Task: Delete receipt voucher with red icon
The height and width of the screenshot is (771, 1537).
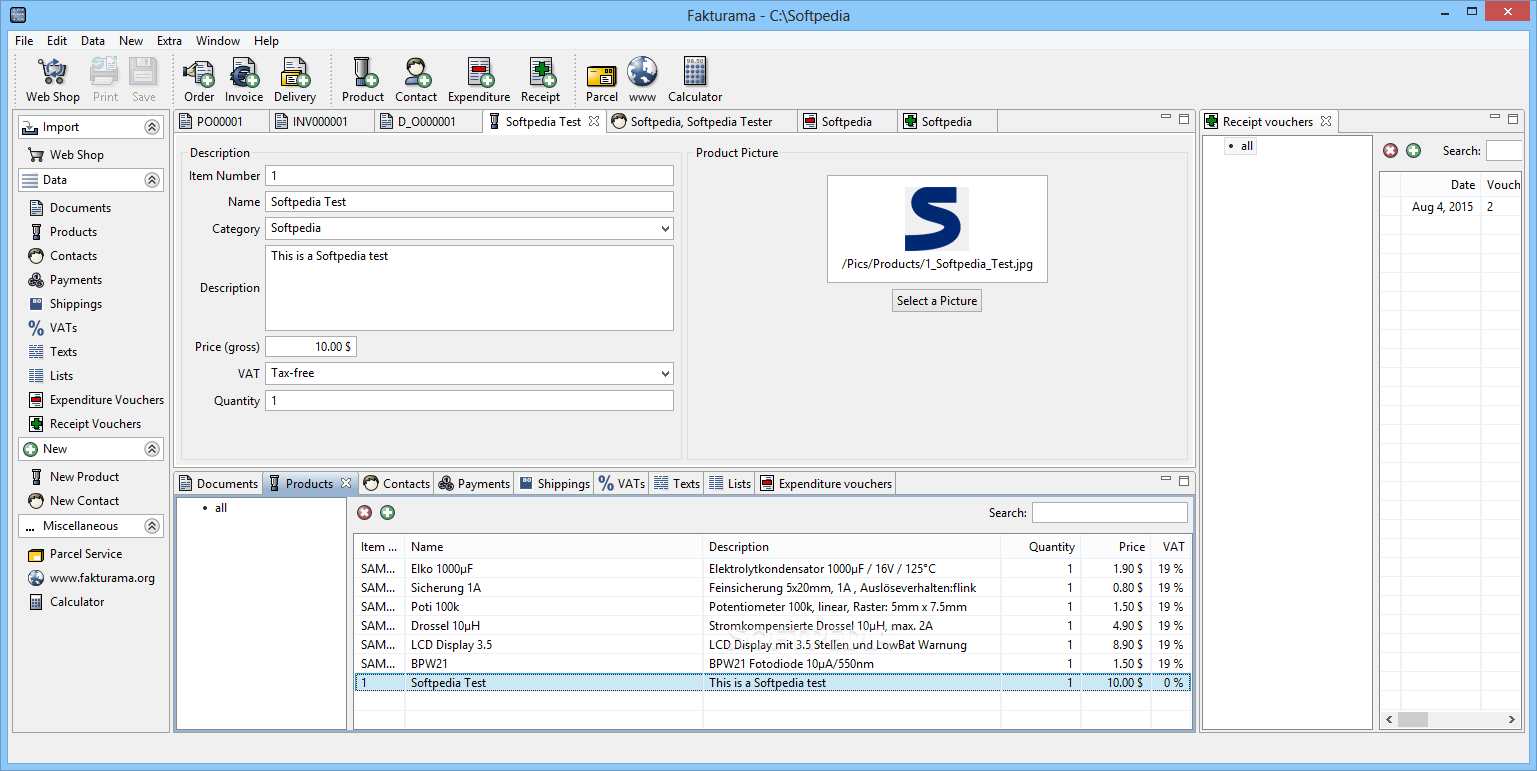Action: 1390,151
